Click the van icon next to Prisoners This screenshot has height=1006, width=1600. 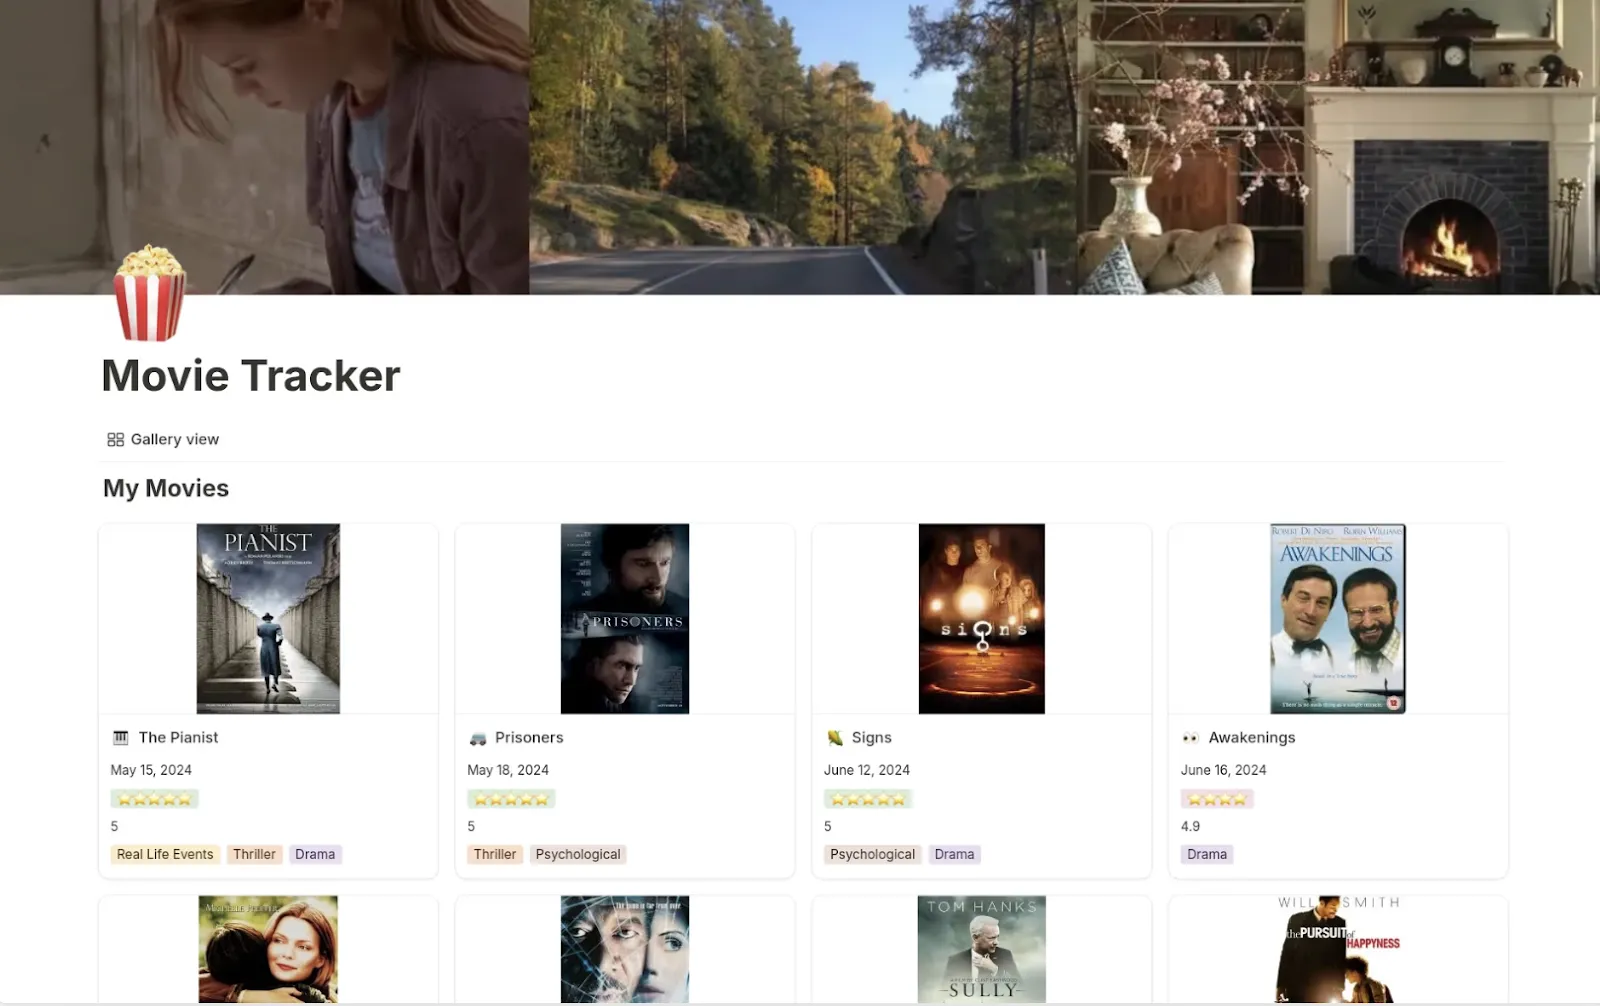click(x=478, y=738)
